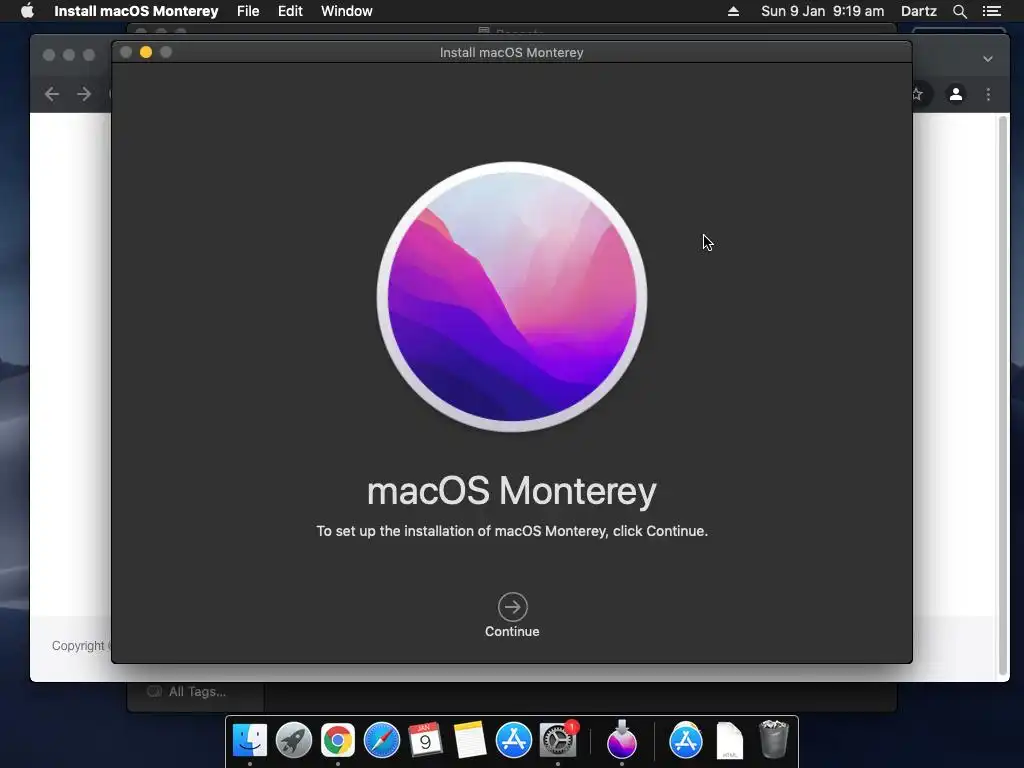The image size is (1024, 768).
Task: Open App Store from the Dock
Action: coord(513,741)
